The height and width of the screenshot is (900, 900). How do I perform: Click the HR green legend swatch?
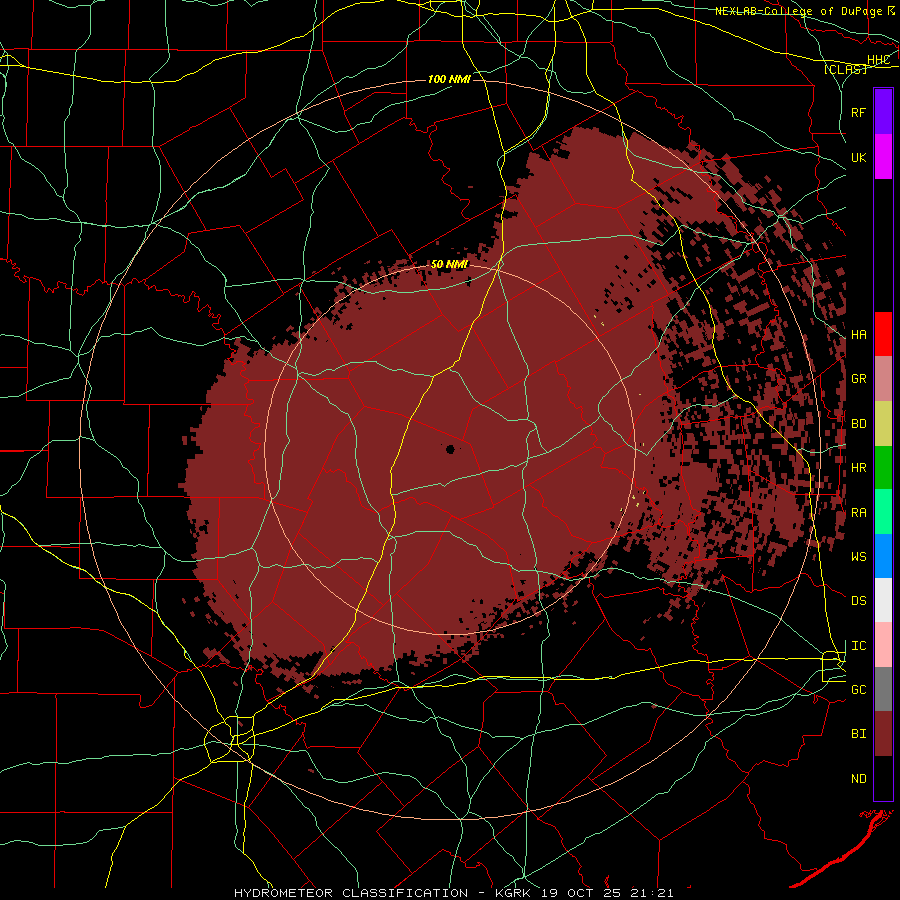[883, 468]
